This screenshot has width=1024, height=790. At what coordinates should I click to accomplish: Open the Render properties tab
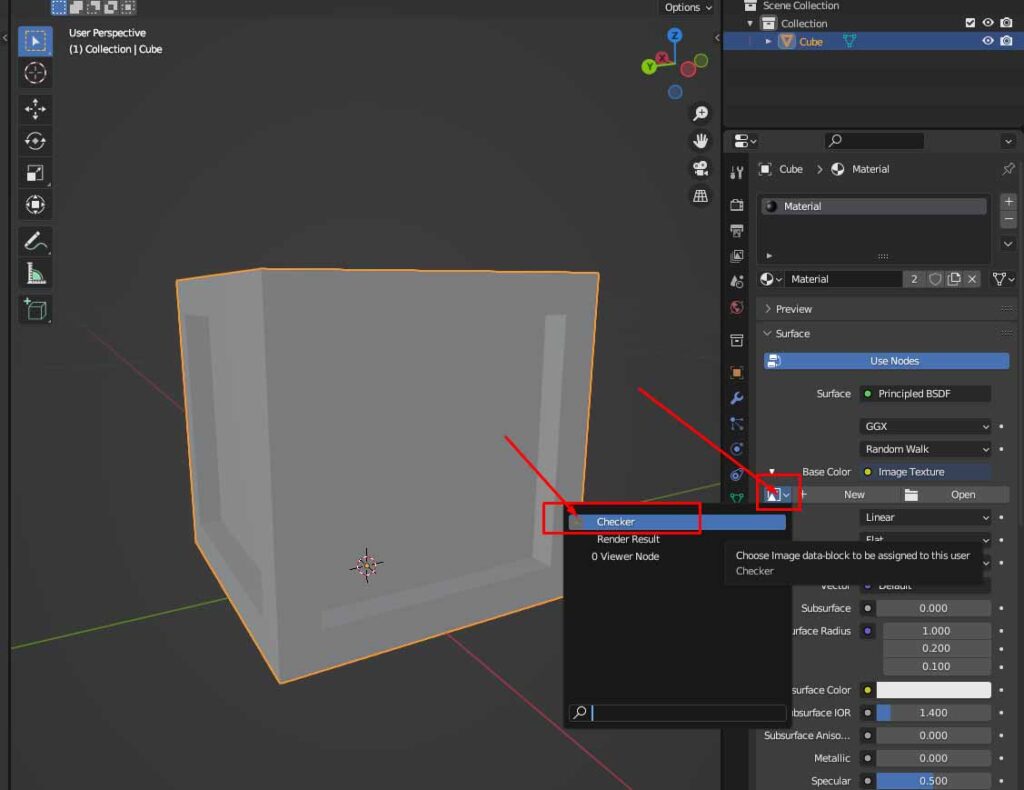tap(737, 204)
